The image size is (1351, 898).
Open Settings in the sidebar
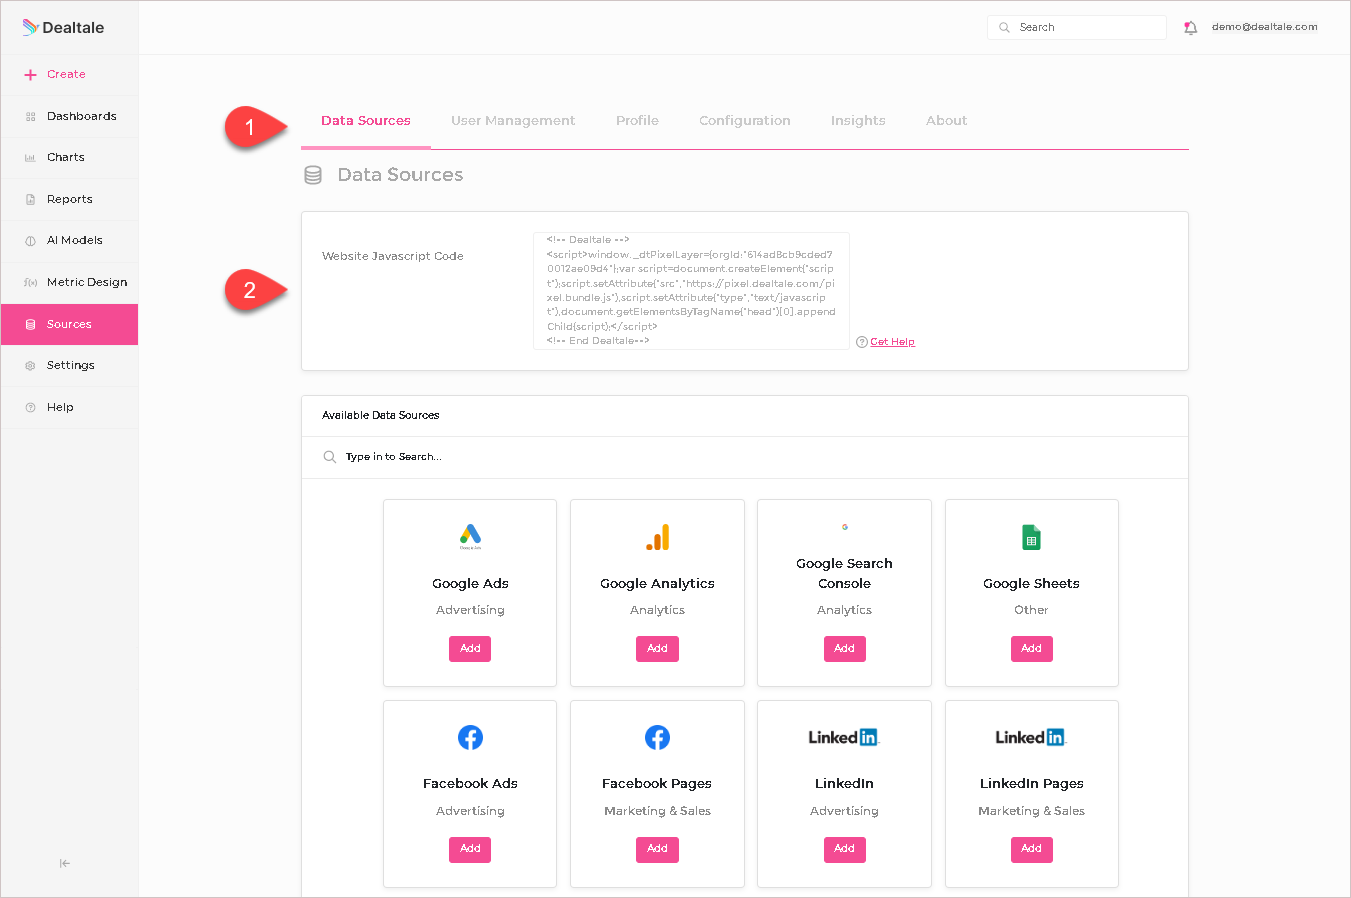click(x=70, y=365)
